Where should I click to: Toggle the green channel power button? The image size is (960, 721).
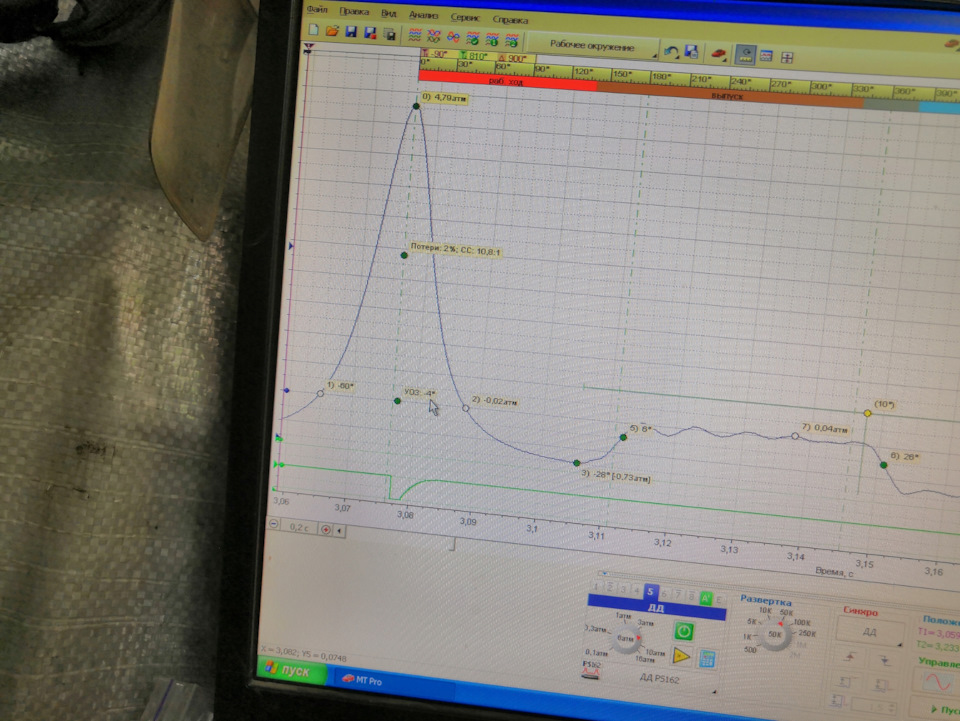point(683,631)
